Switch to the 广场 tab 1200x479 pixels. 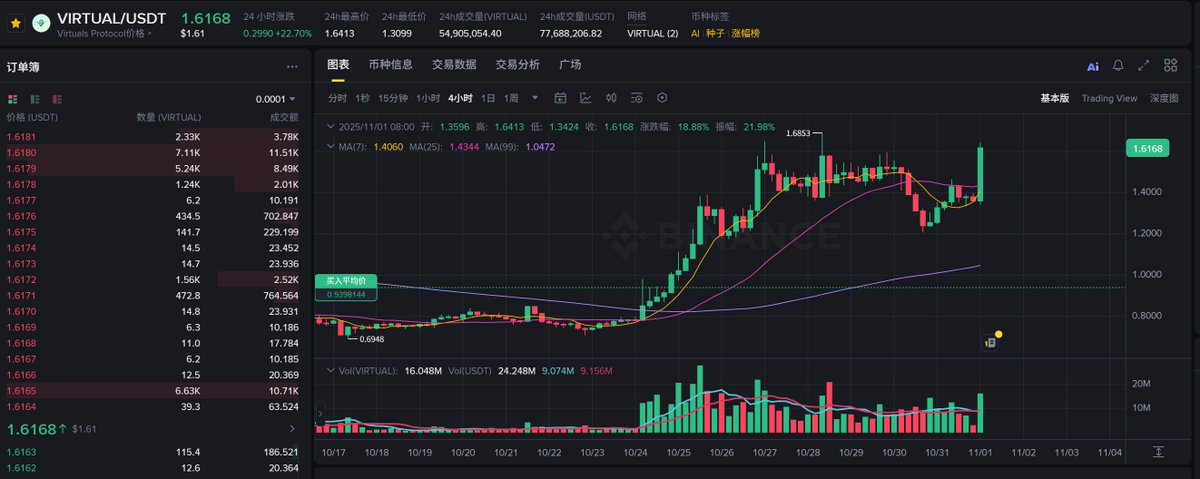point(570,64)
